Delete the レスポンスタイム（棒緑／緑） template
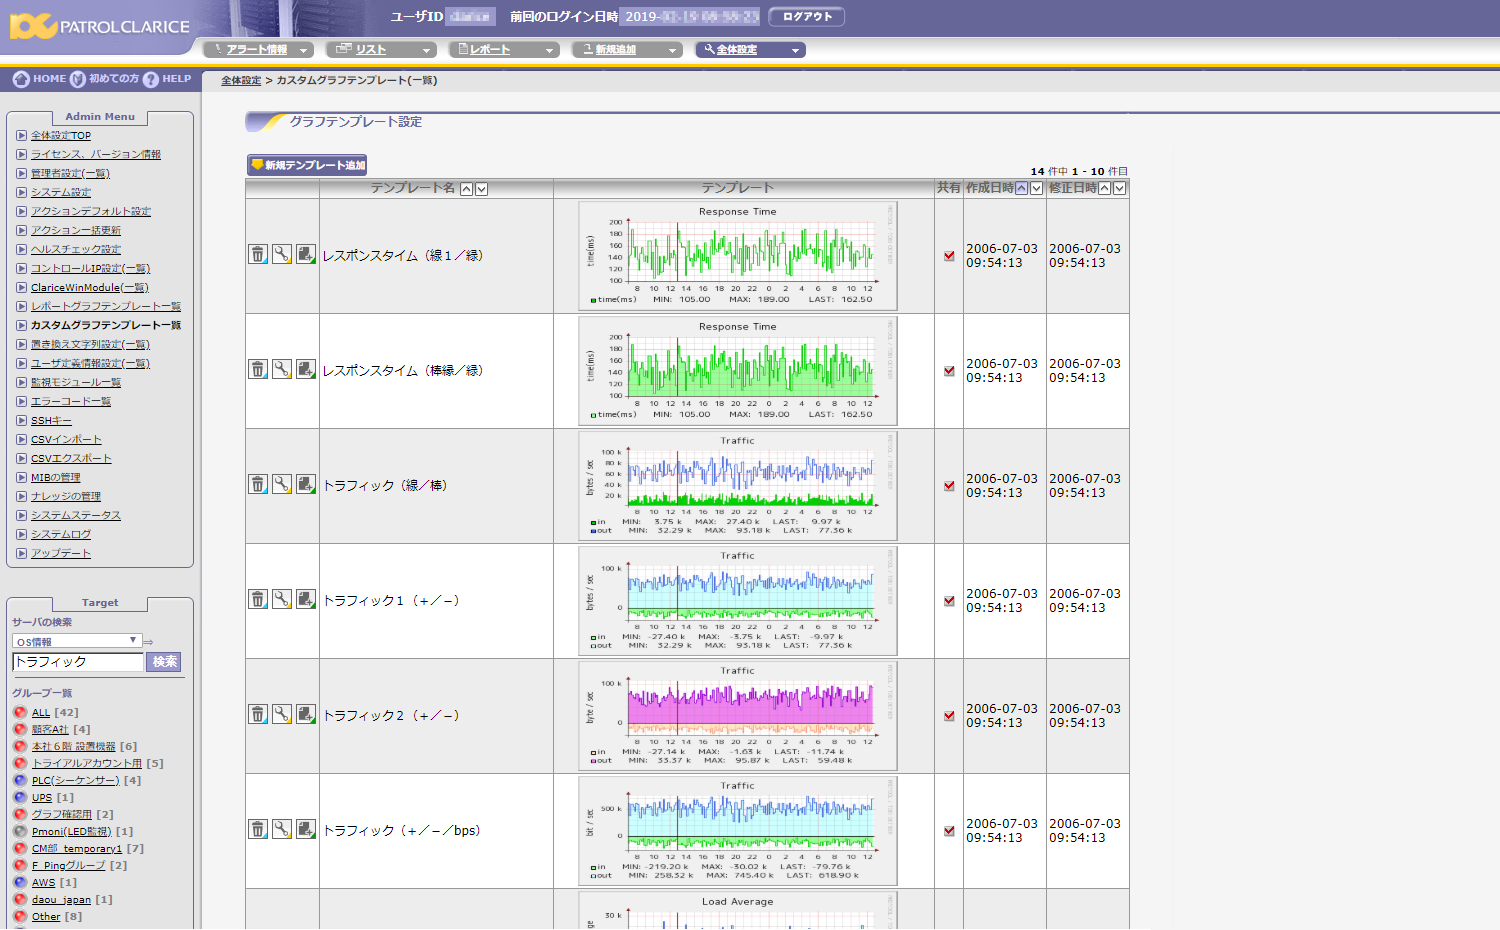Screen dimensions: 1500x930 point(258,369)
